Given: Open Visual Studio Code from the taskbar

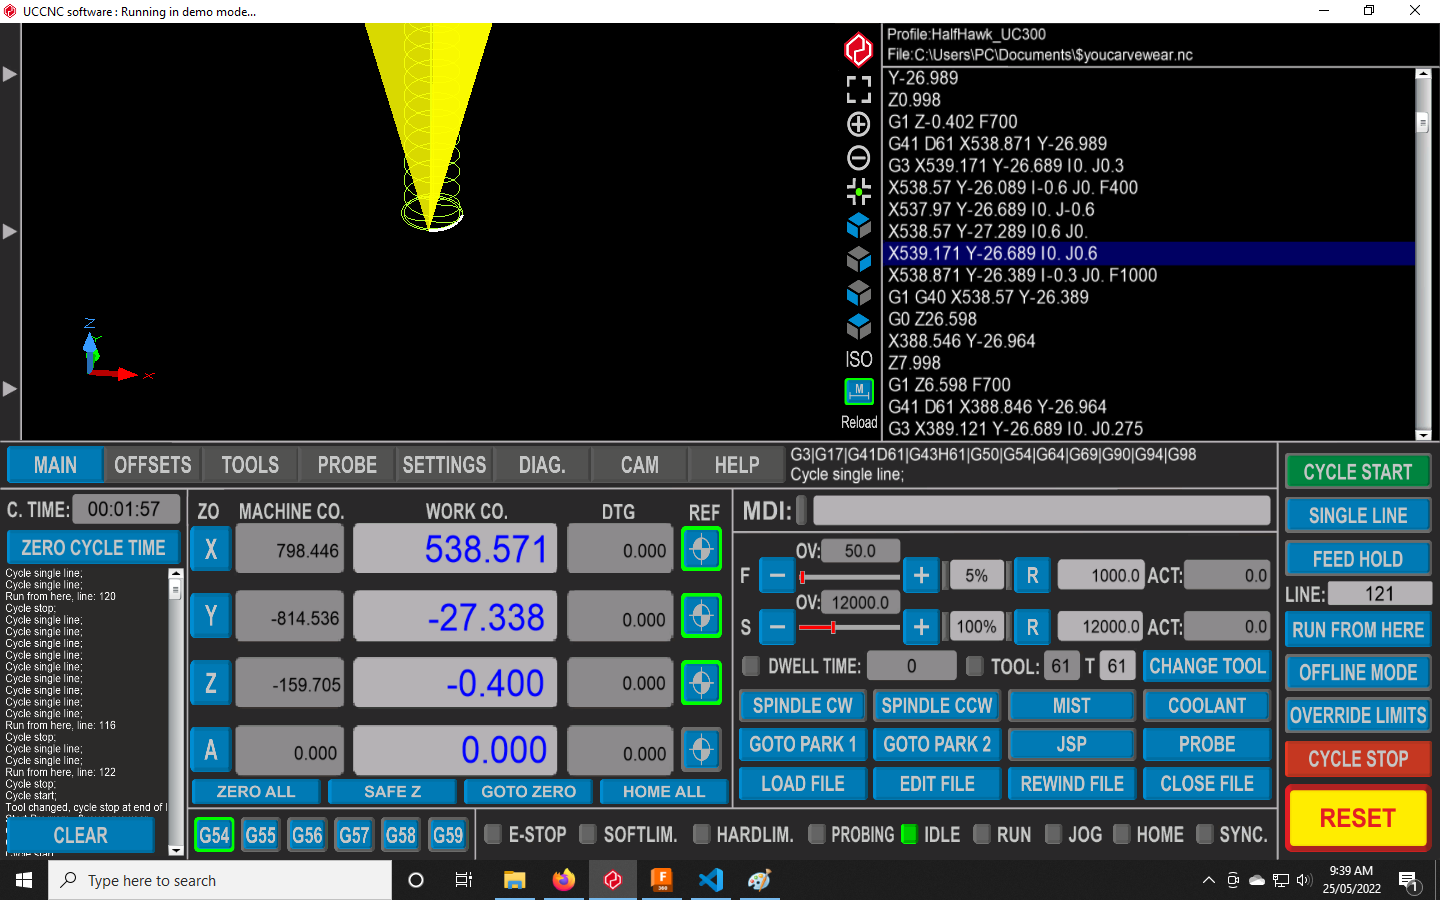Looking at the screenshot, I should pyautogui.click(x=711, y=880).
